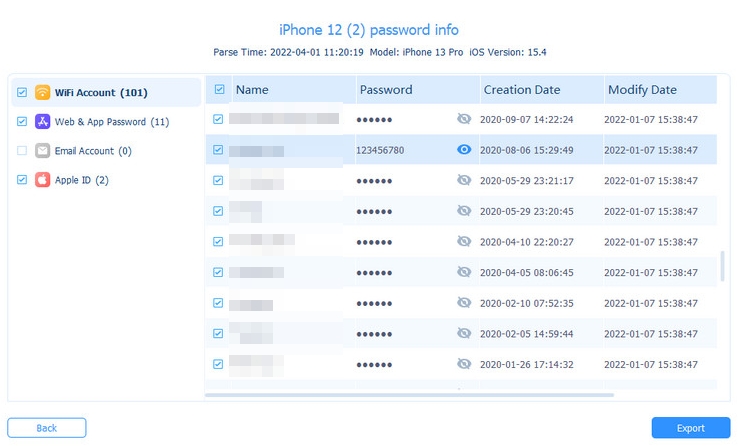Click the vertical scrollbar thumb on right
The height and width of the screenshot is (446, 738).
click(x=722, y=267)
